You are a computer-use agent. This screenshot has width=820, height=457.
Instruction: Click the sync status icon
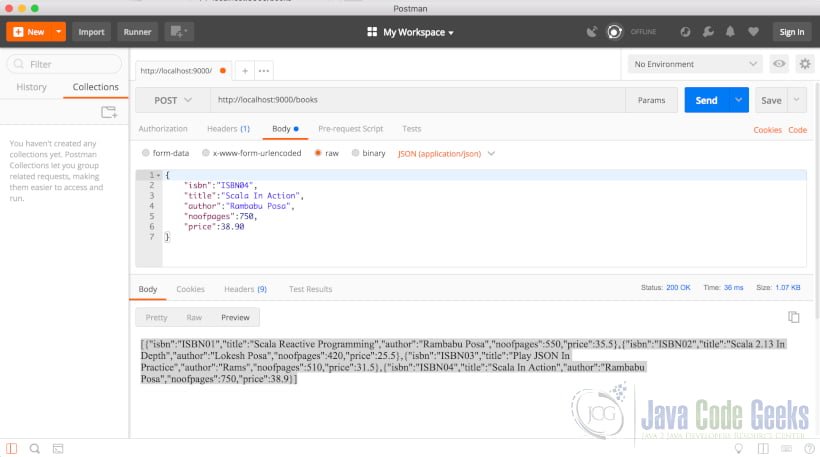[614, 32]
